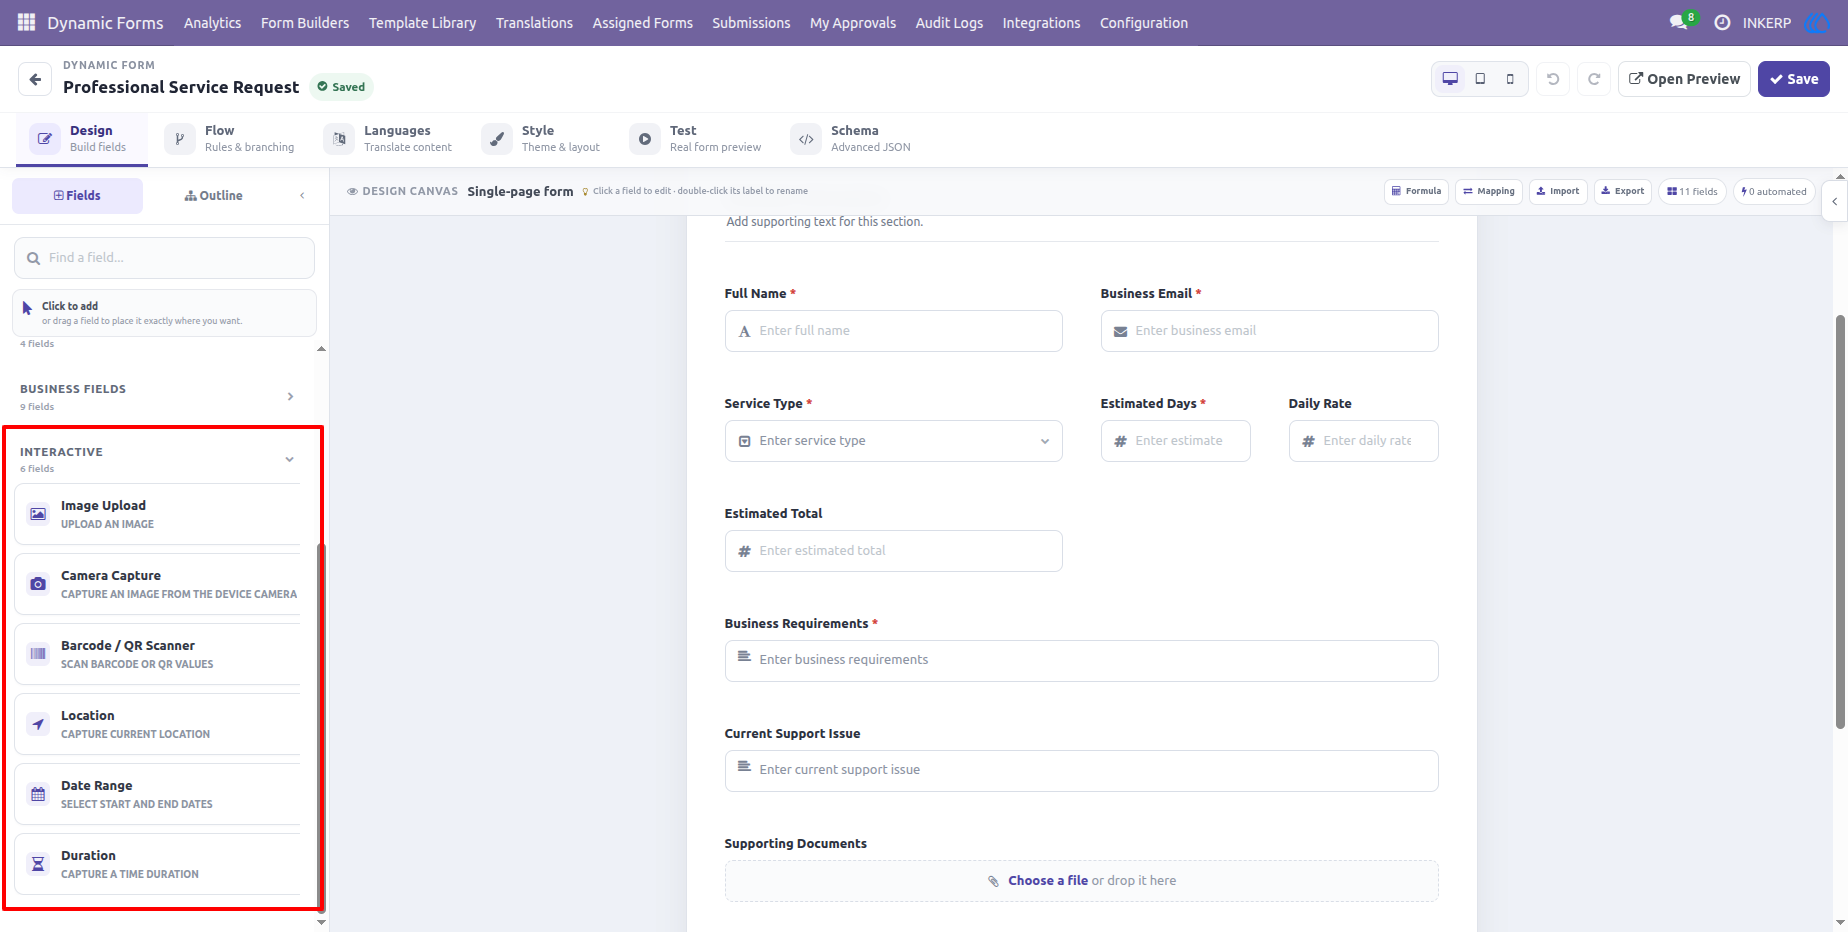Open the Template Library menu
Image resolution: width=1848 pixels, height=932 pixels.
point(422,22)
